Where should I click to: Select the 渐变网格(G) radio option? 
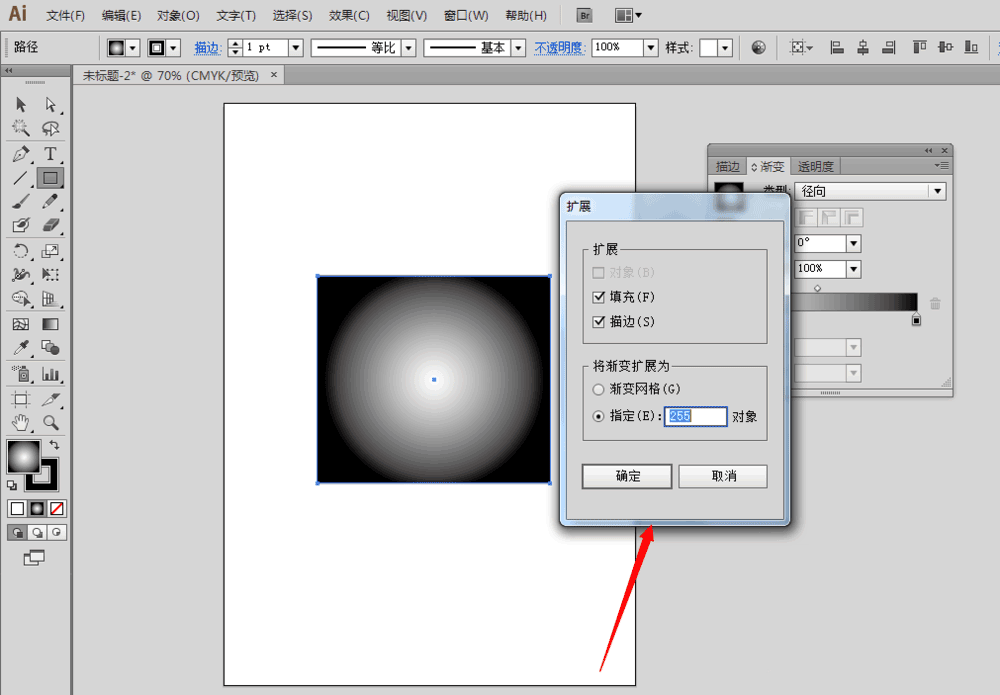point(598,389)
